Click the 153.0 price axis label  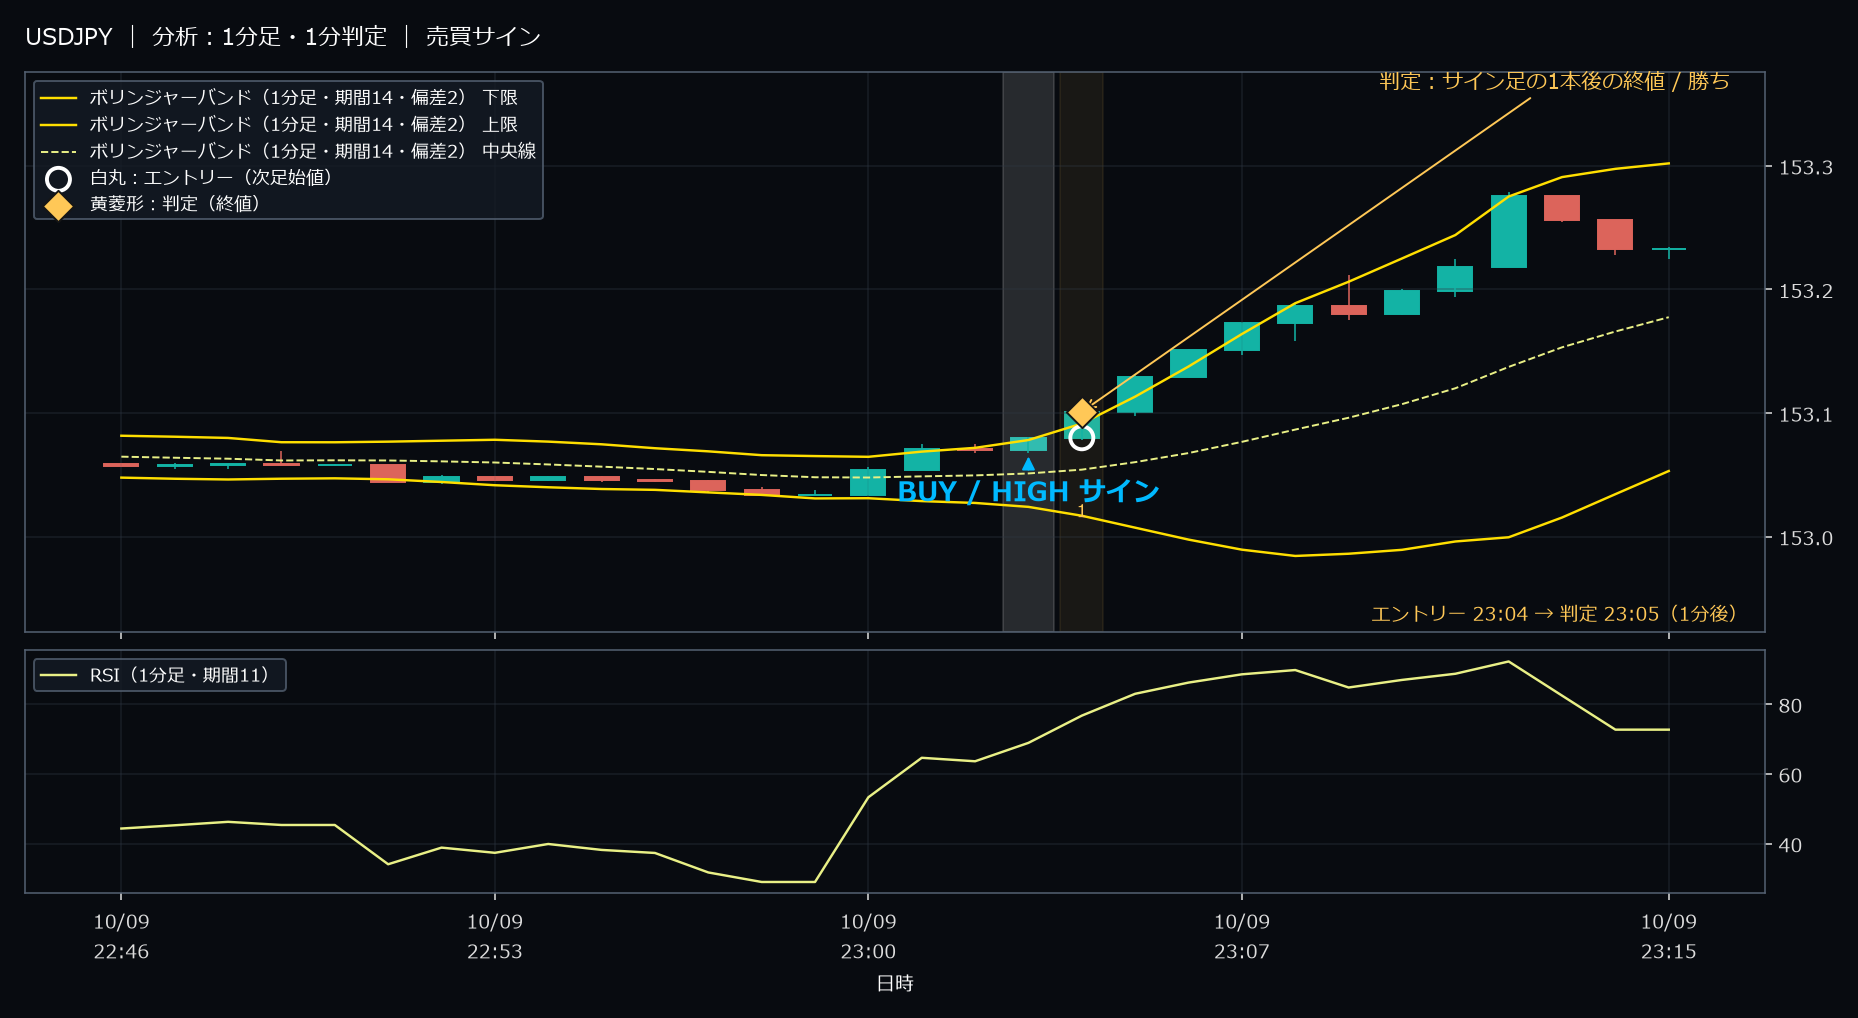coord(1805,538)
